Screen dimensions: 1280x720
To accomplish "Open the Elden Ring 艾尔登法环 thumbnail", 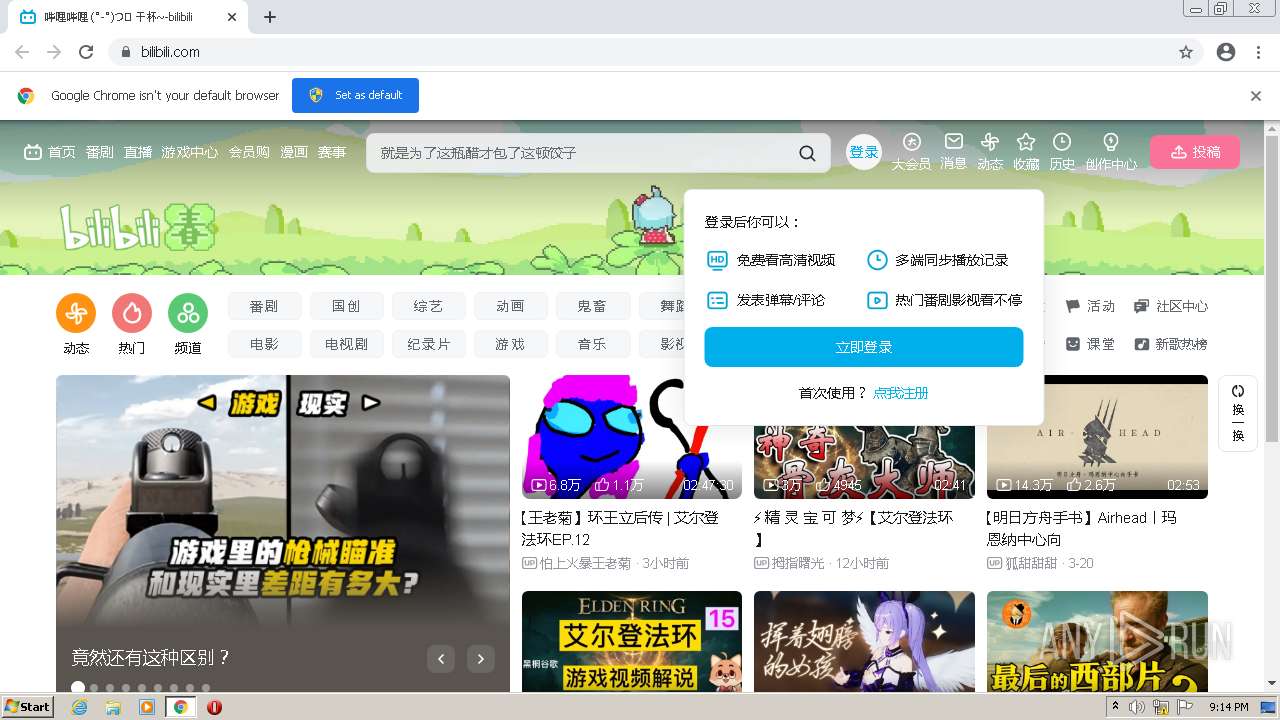I will click(632, 641).
